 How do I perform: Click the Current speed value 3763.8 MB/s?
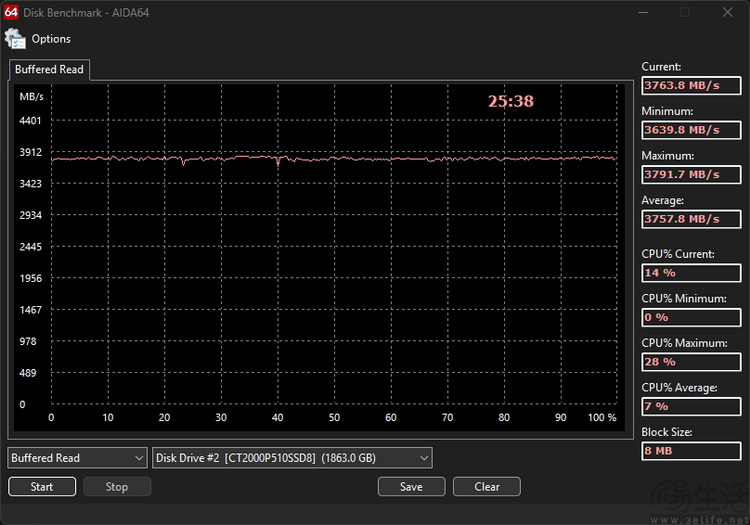[691, 86]
